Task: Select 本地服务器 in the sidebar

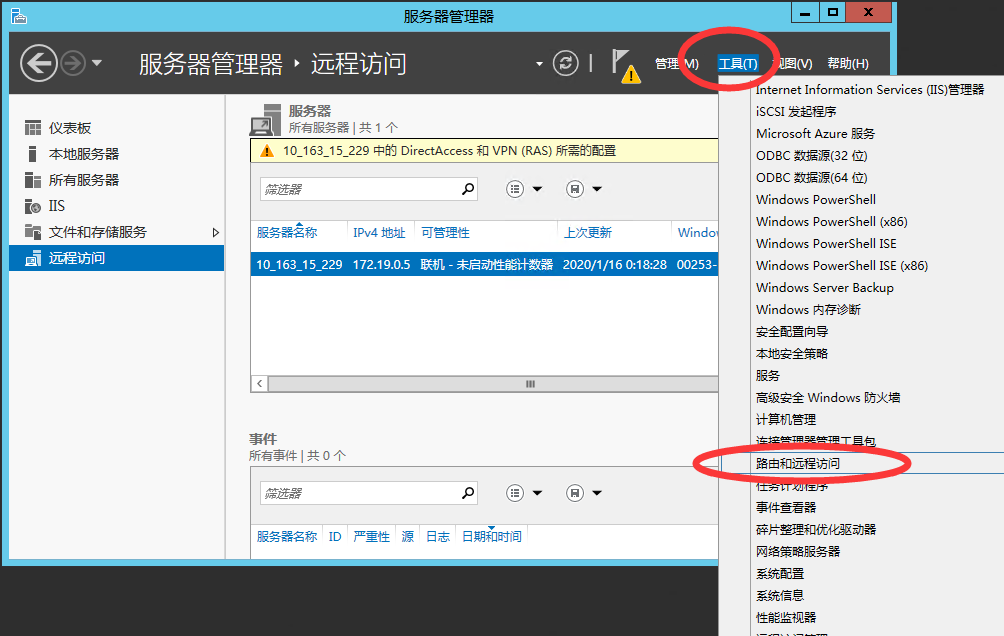Action: [84, 154]
